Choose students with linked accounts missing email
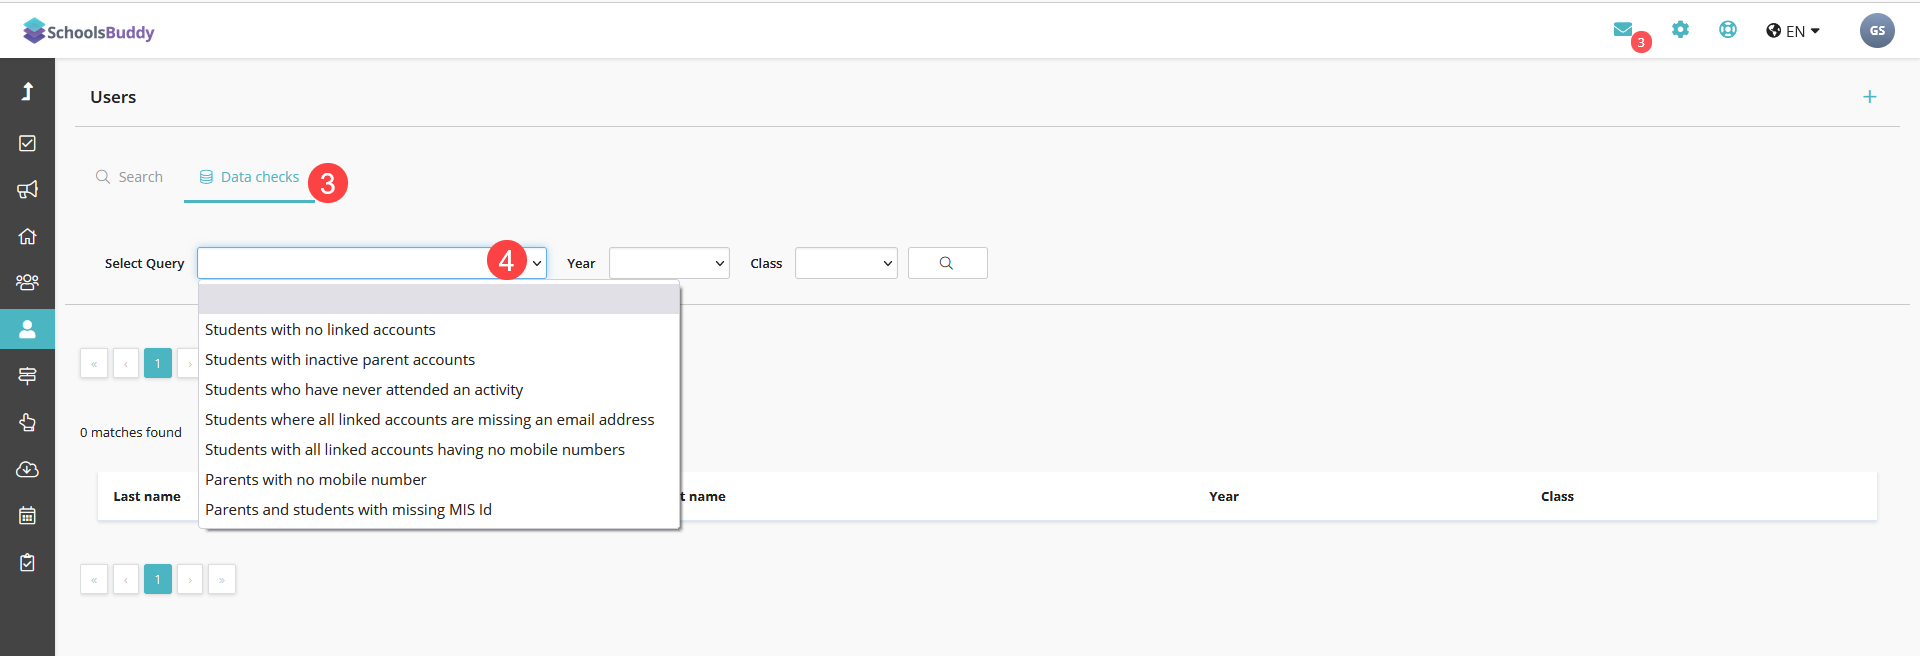This screenshot has height=656, width=1920. point(439,419)
